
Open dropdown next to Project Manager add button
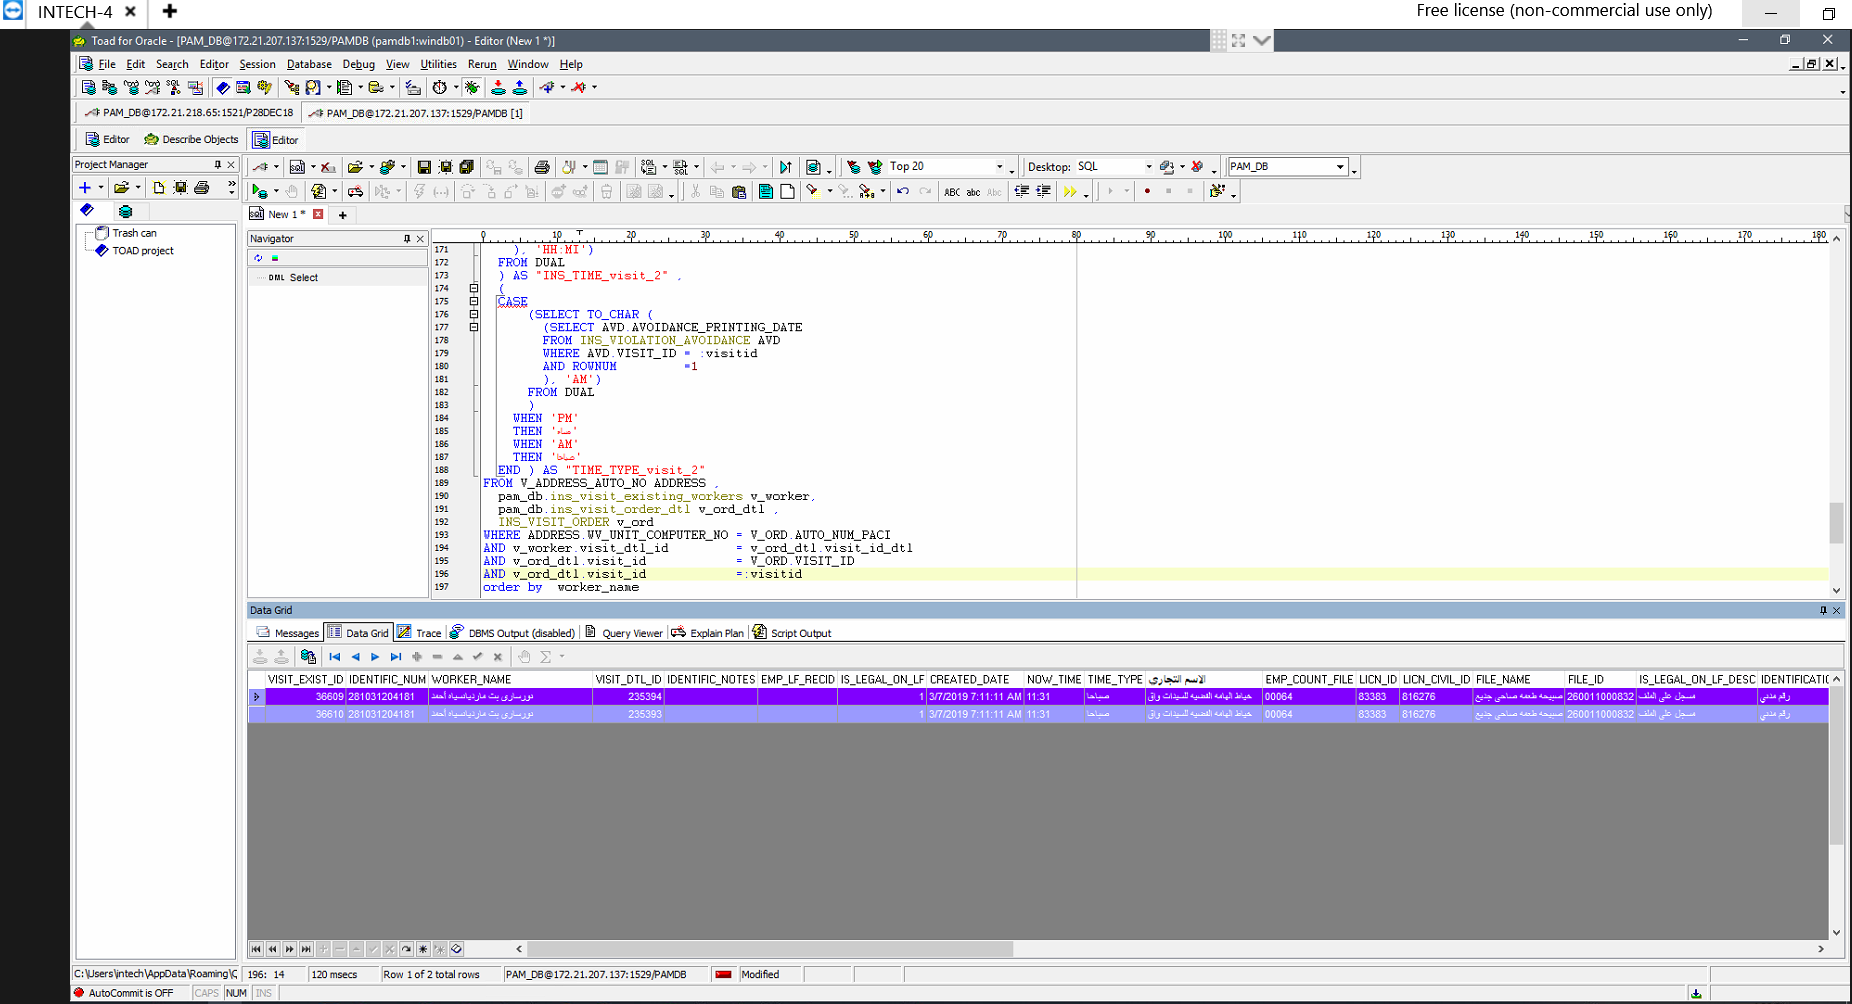[x=101, y=187]
